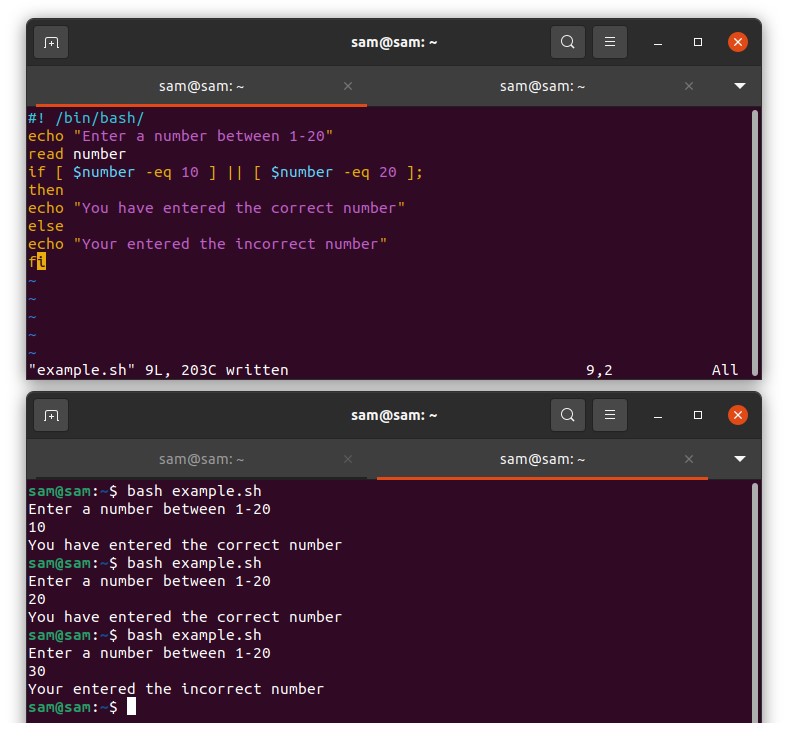This screenshot has height=746, width=786.
Task: Click the input value '30' in the bottom terminal
Action: coord(37,671)
